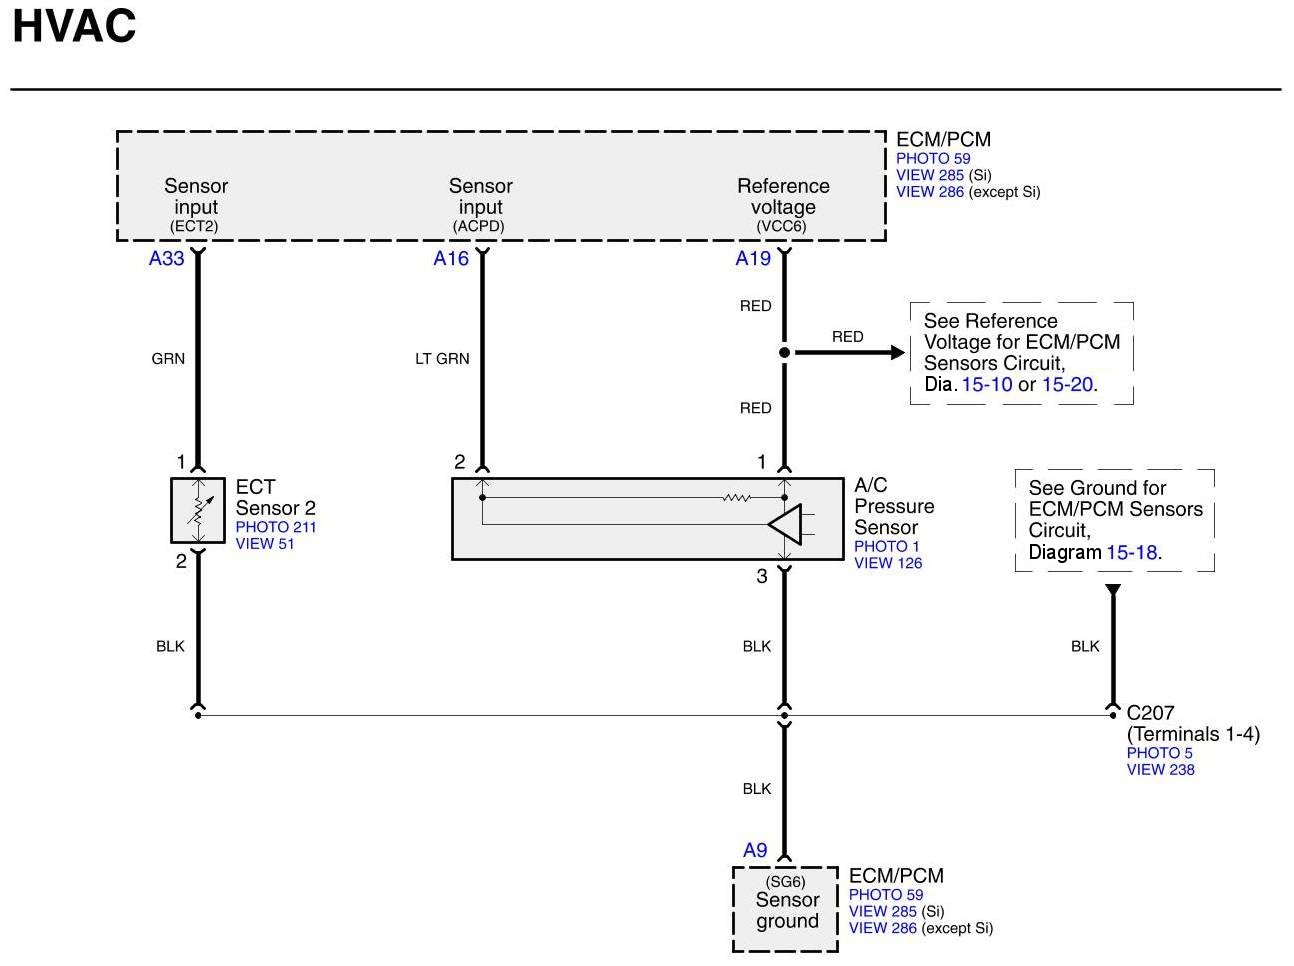Open PHOTO 211 for ECT Sensor 2

click(276, 527)
